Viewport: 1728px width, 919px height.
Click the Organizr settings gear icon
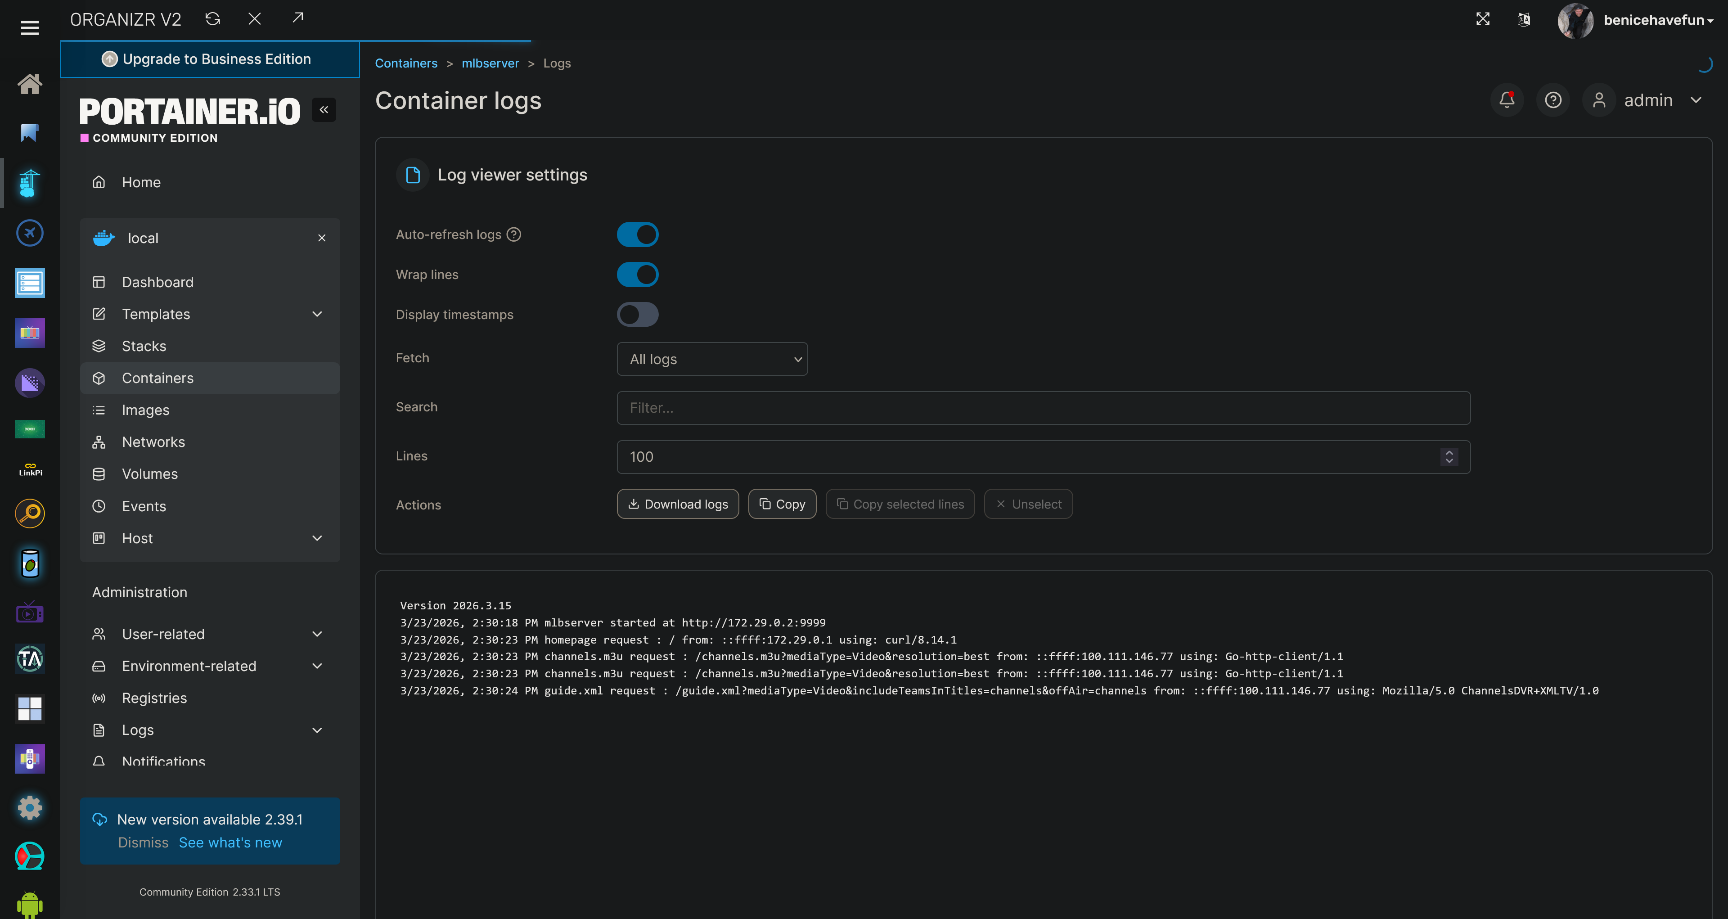pyautogui.click(x=30, y=807)
